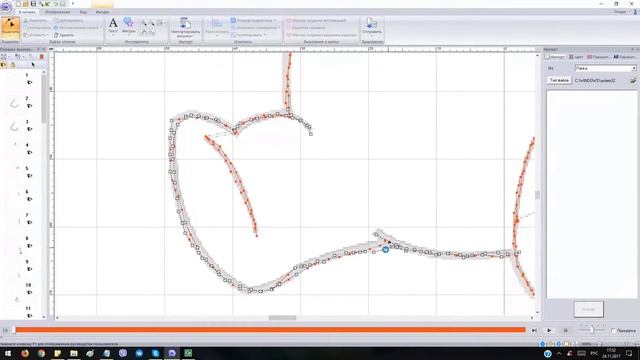This screenshot has width=640, height=360.
Task: Open Skype from the taskbar
Action: (156, 353)
